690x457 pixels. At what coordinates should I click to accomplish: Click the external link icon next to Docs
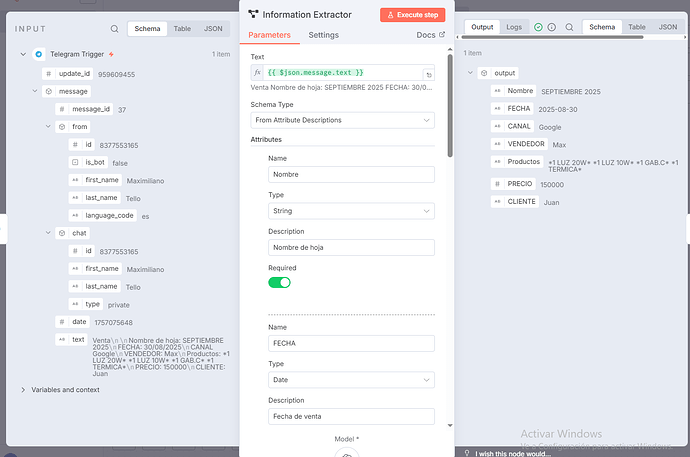click(442, 34)
